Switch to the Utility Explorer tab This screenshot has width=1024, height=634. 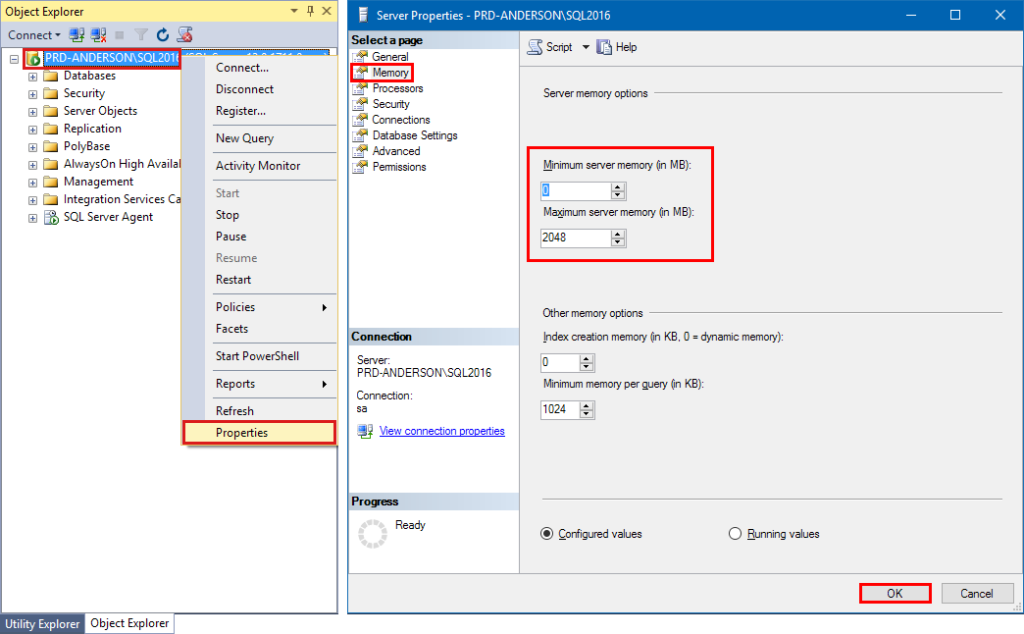[x=42, y=624]
